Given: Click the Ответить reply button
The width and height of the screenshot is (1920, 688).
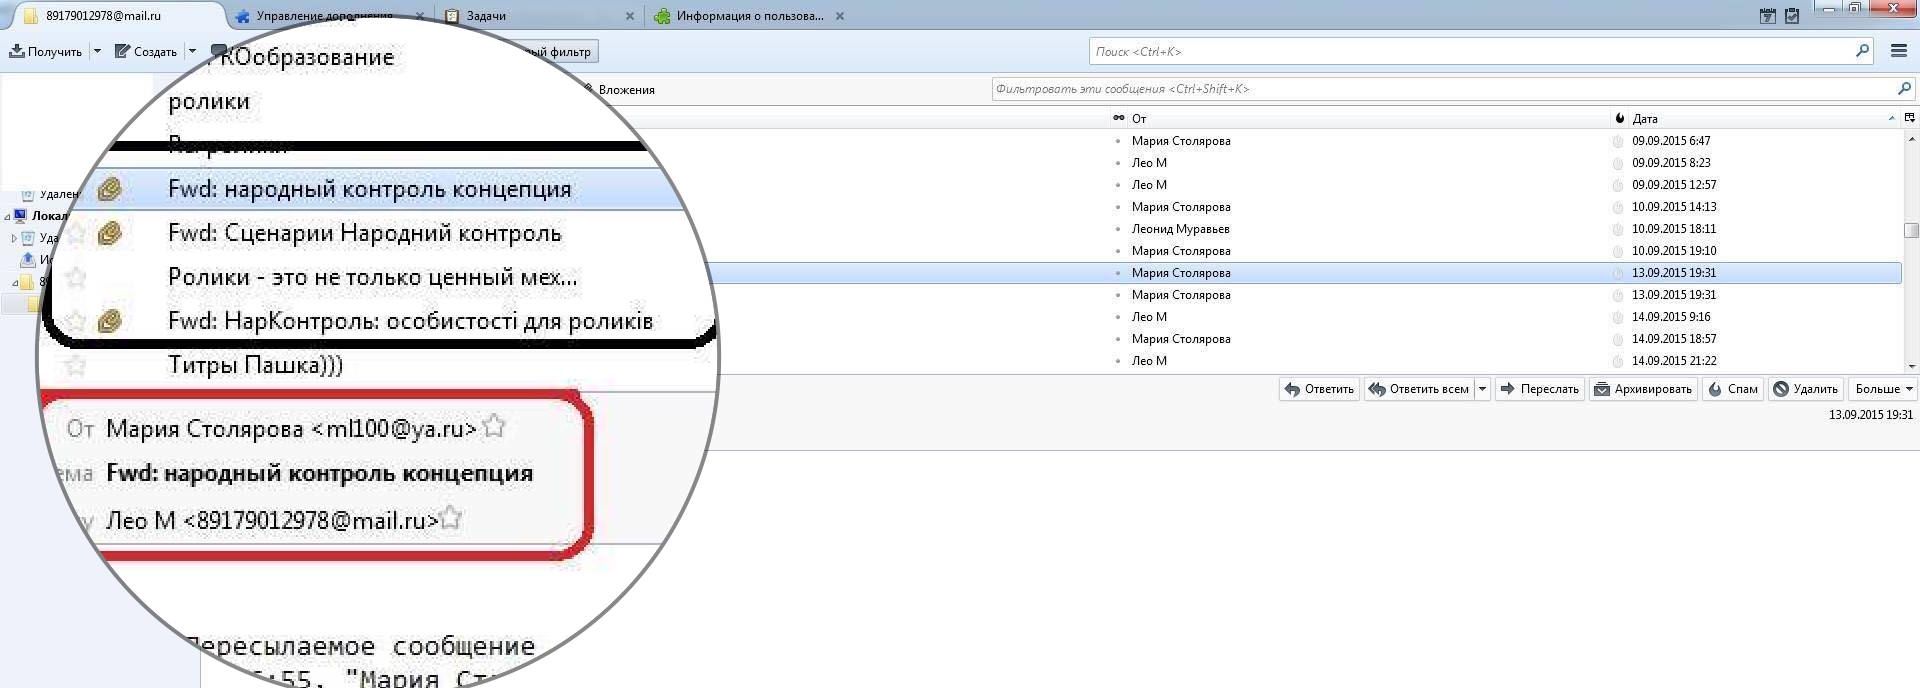Looking at the screenshot, I should (x=1319, y=389).
